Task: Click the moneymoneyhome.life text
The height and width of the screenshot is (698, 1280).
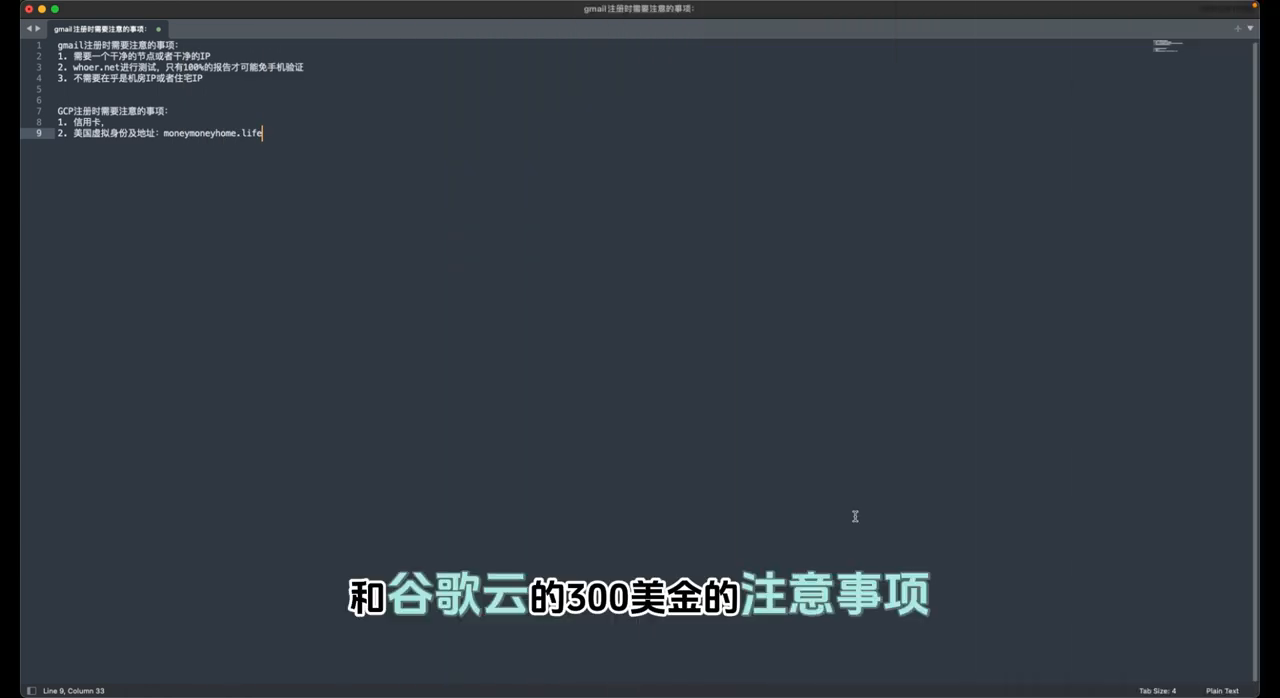Action: 213,133
